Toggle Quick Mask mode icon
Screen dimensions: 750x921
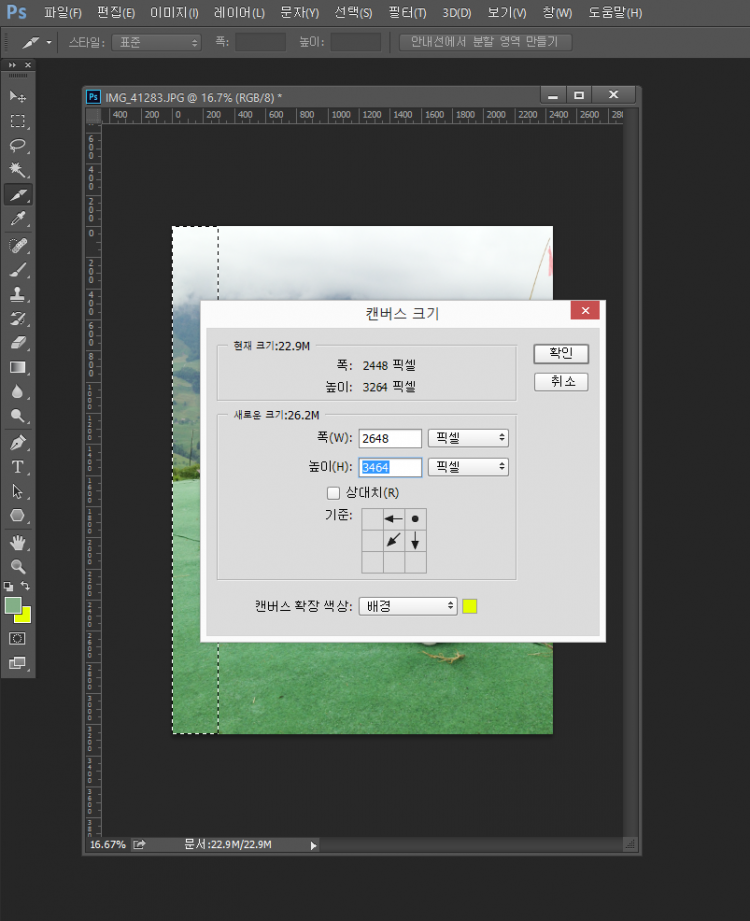(18, 638)
